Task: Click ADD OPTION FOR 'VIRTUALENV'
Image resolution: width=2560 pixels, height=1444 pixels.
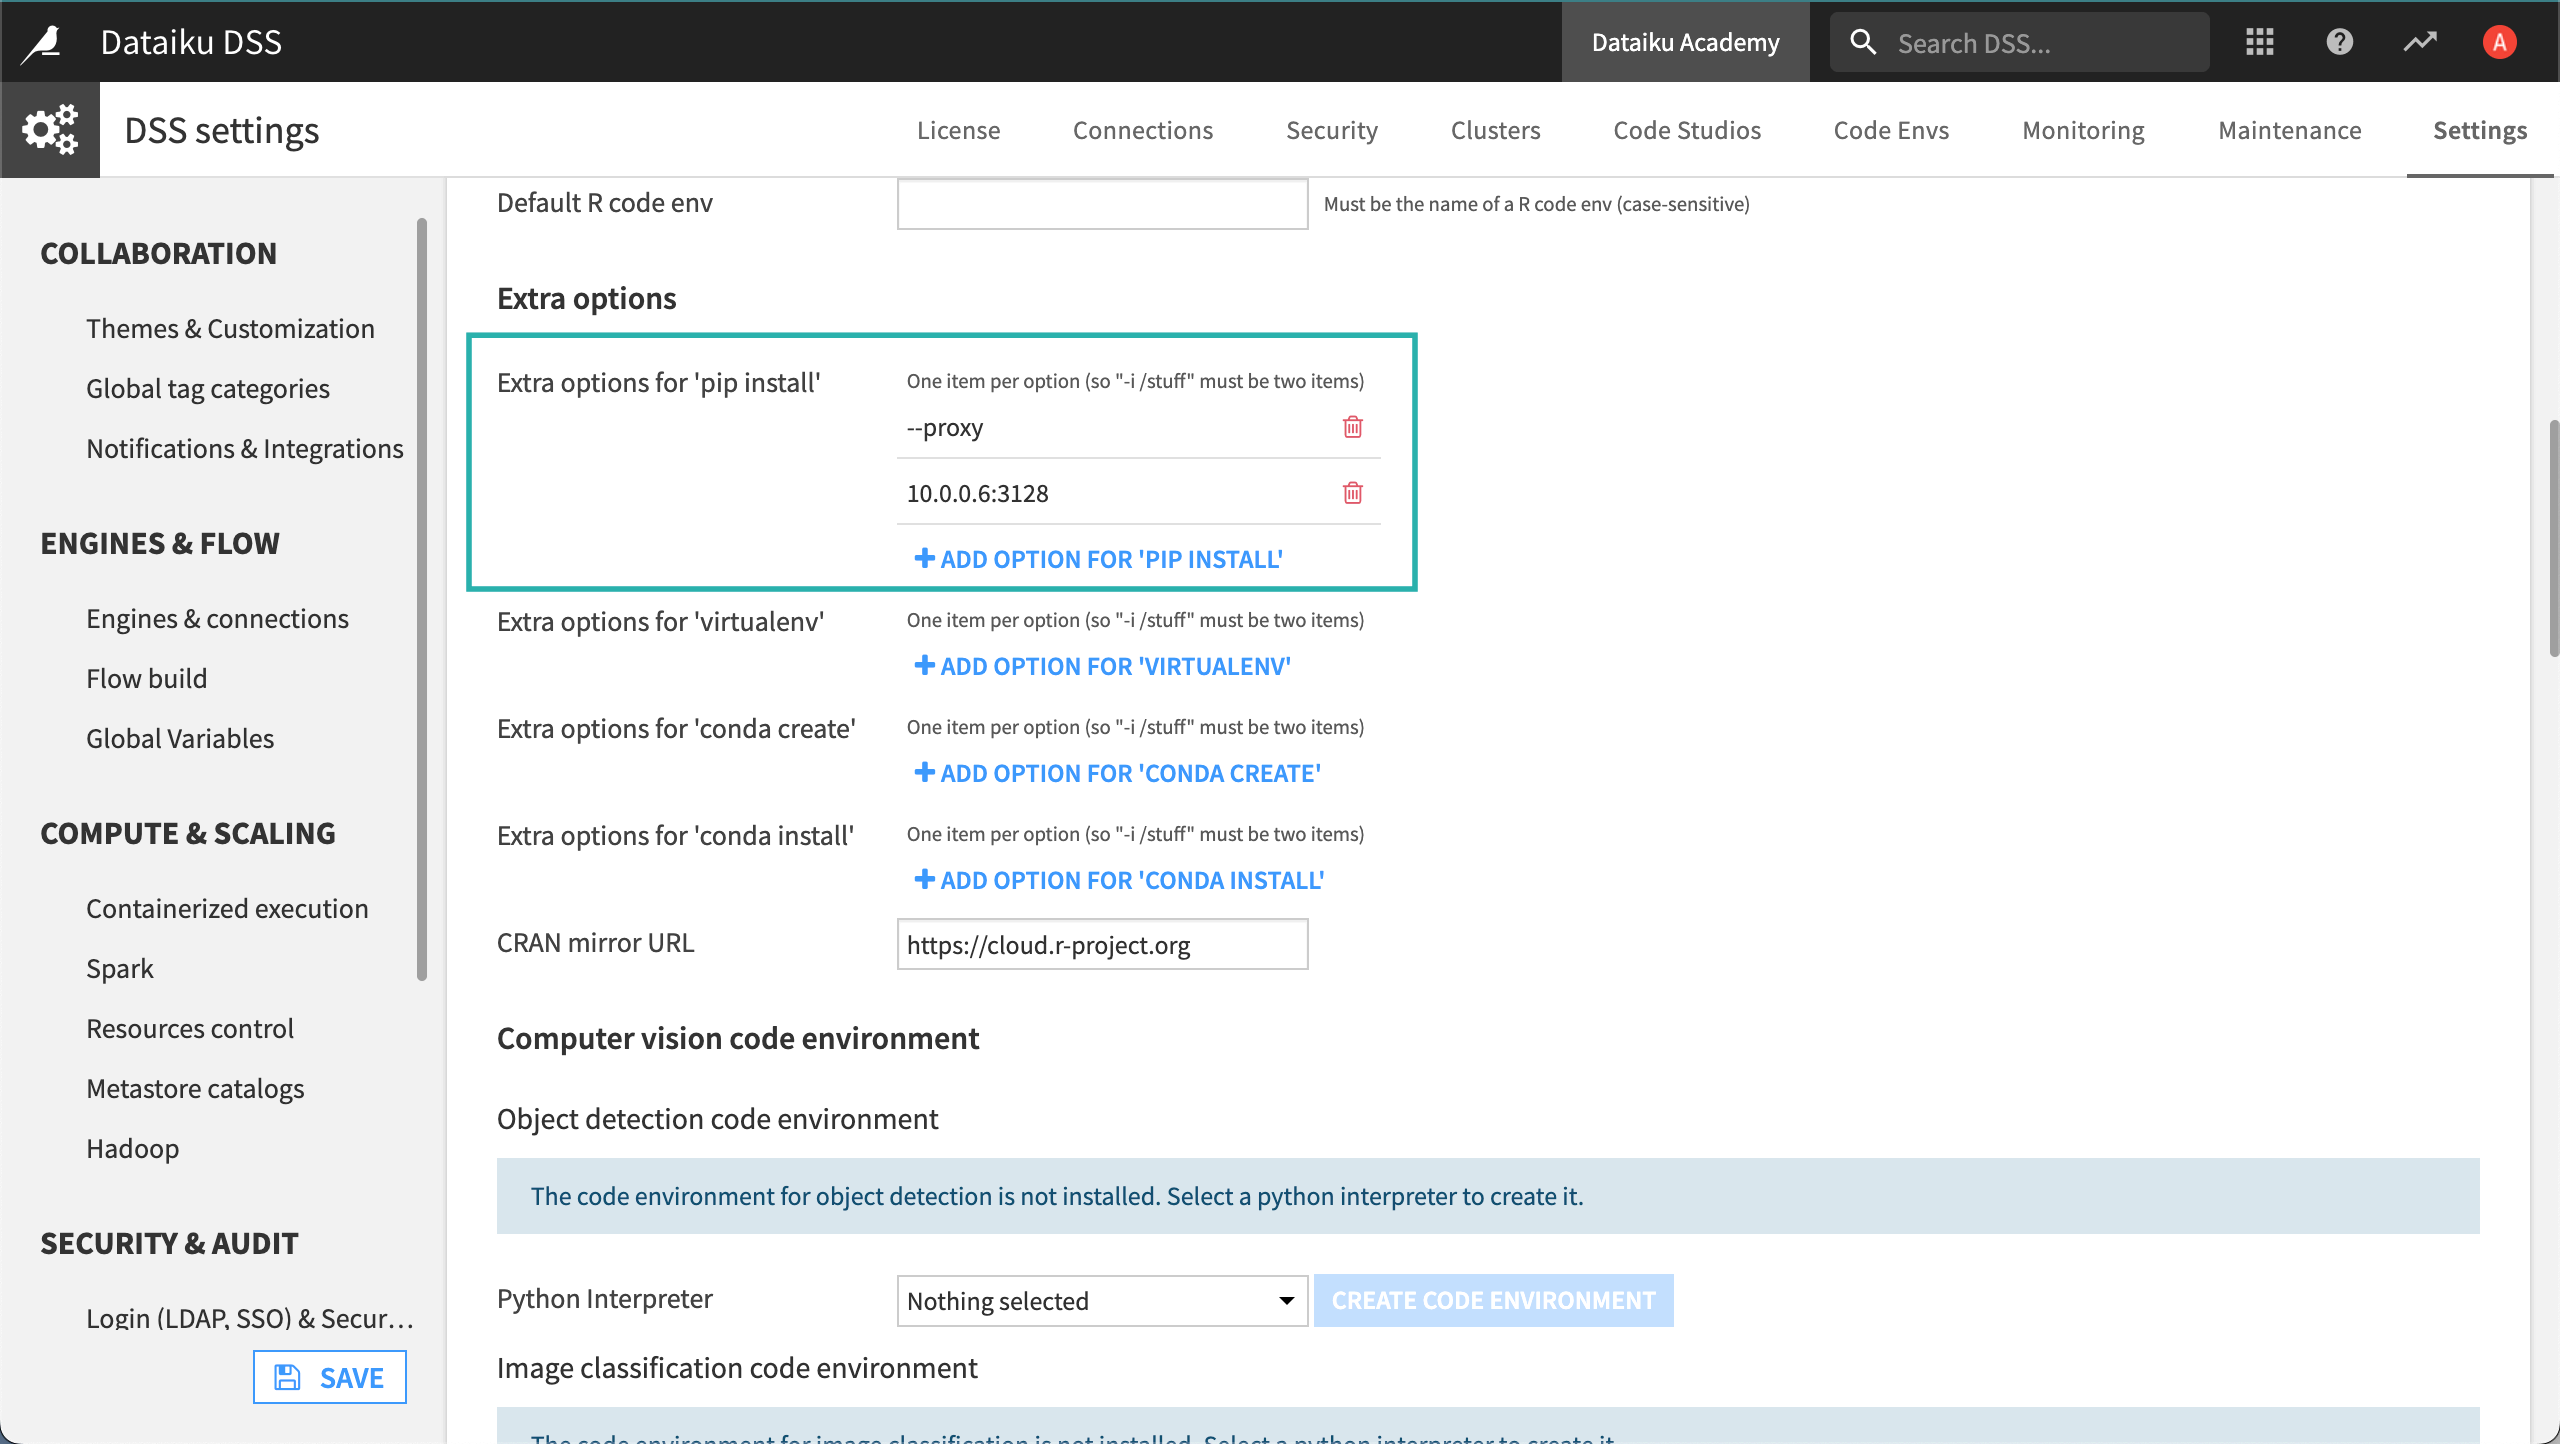Action: [x=1101, y=666]
